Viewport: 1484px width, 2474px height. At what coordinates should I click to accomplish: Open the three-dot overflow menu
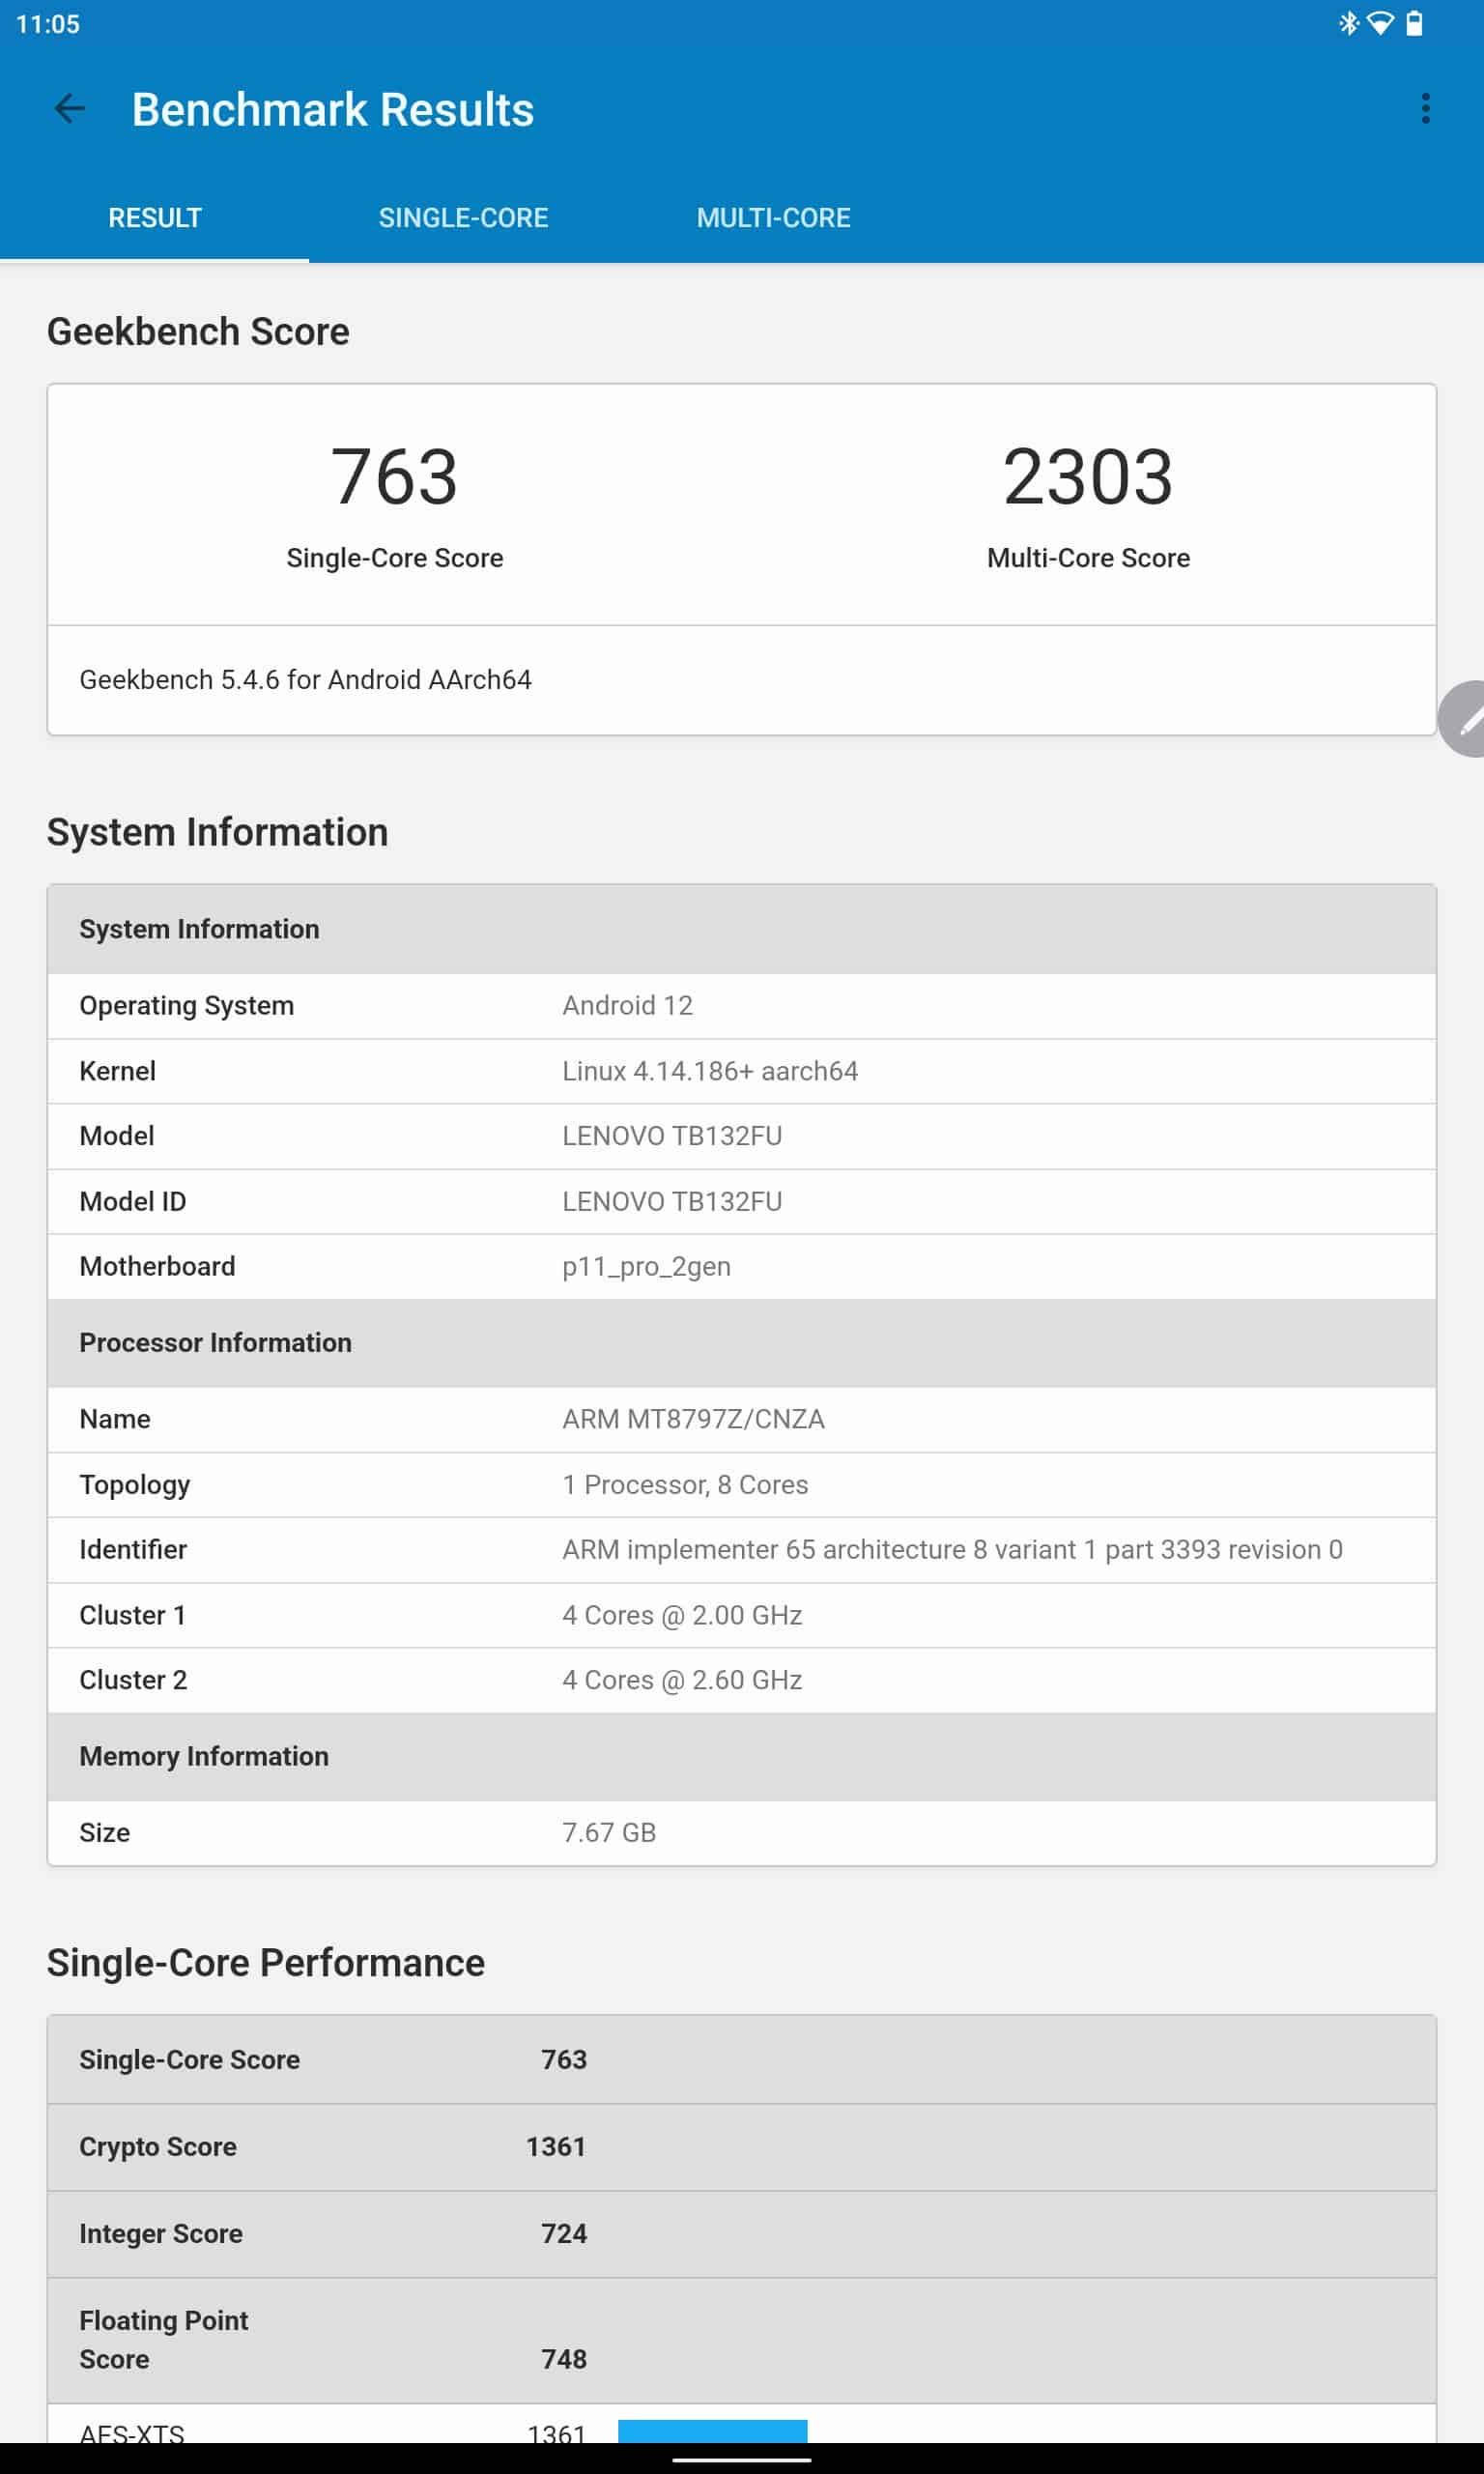point(1425,109)
